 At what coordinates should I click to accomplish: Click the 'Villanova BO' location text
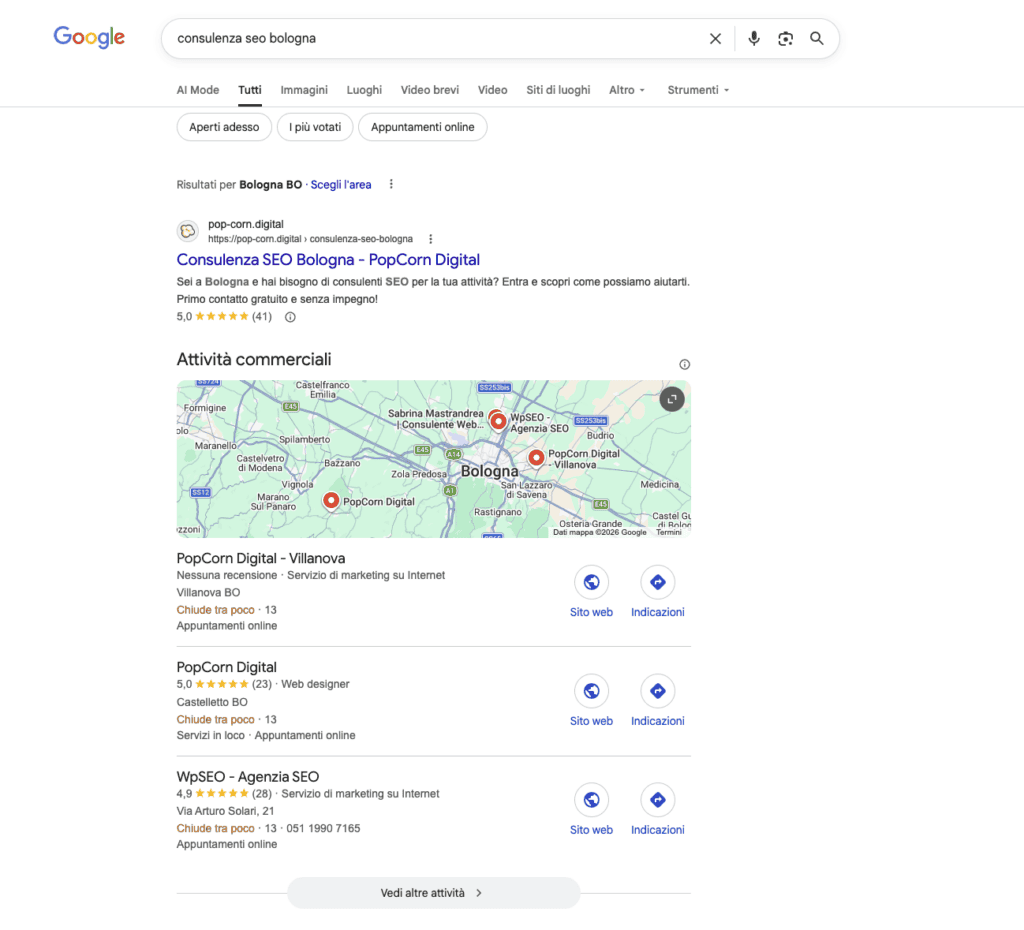[x=208, y=592]
